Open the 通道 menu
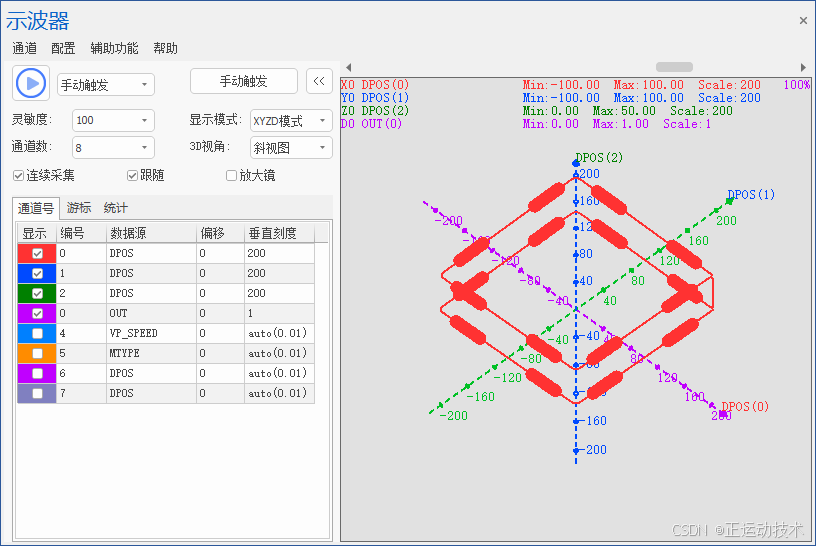Screen dimensions: 816x546 pyautogui.click(x=24, y=48)
